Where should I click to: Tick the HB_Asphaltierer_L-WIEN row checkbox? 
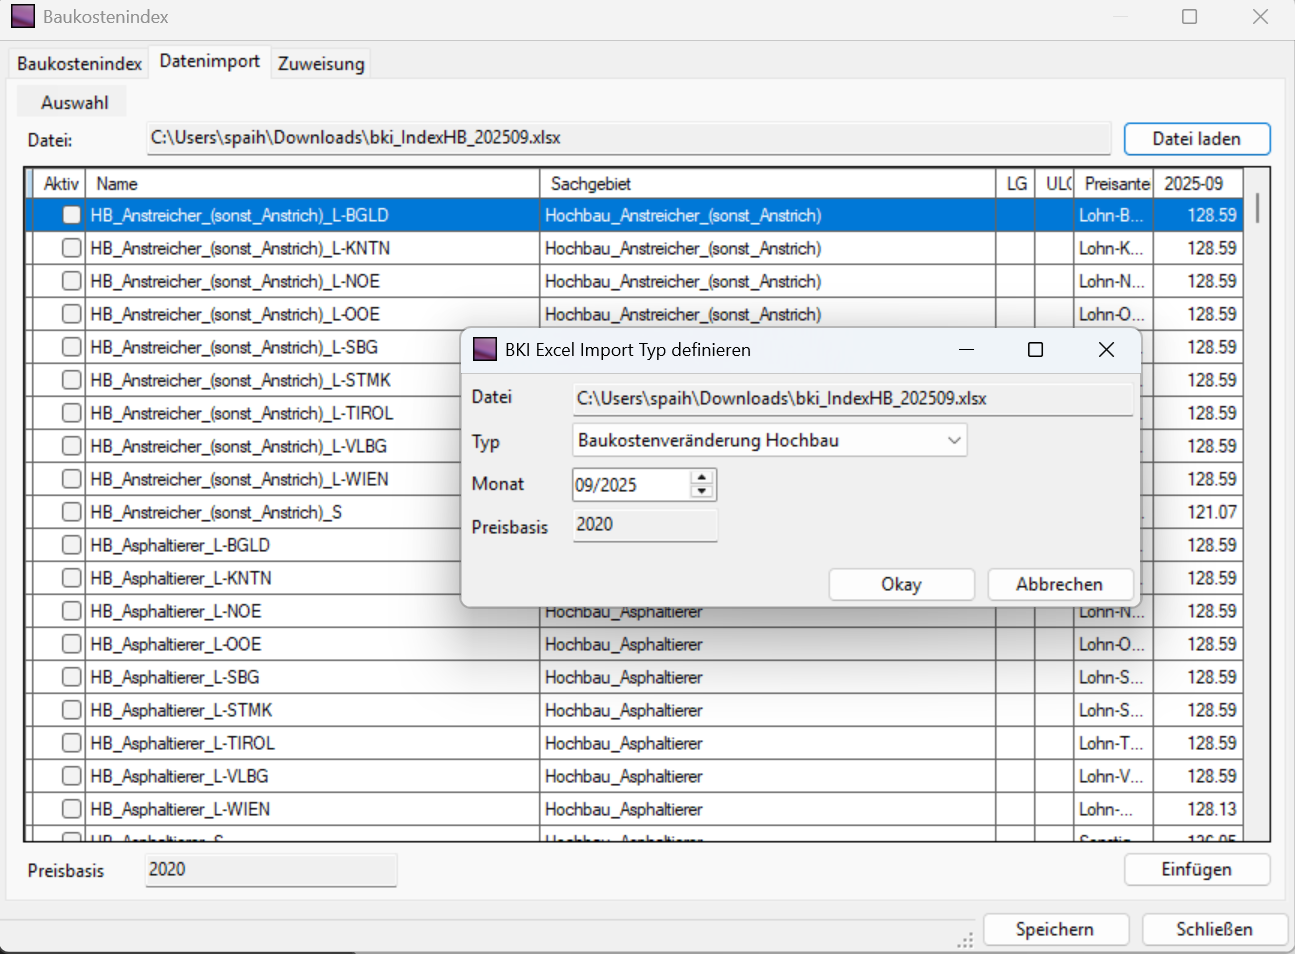tap(71, 809)
